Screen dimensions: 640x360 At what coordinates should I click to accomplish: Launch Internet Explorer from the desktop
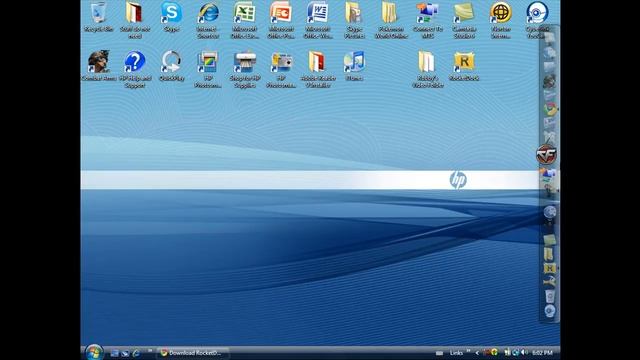coord(208,20)
